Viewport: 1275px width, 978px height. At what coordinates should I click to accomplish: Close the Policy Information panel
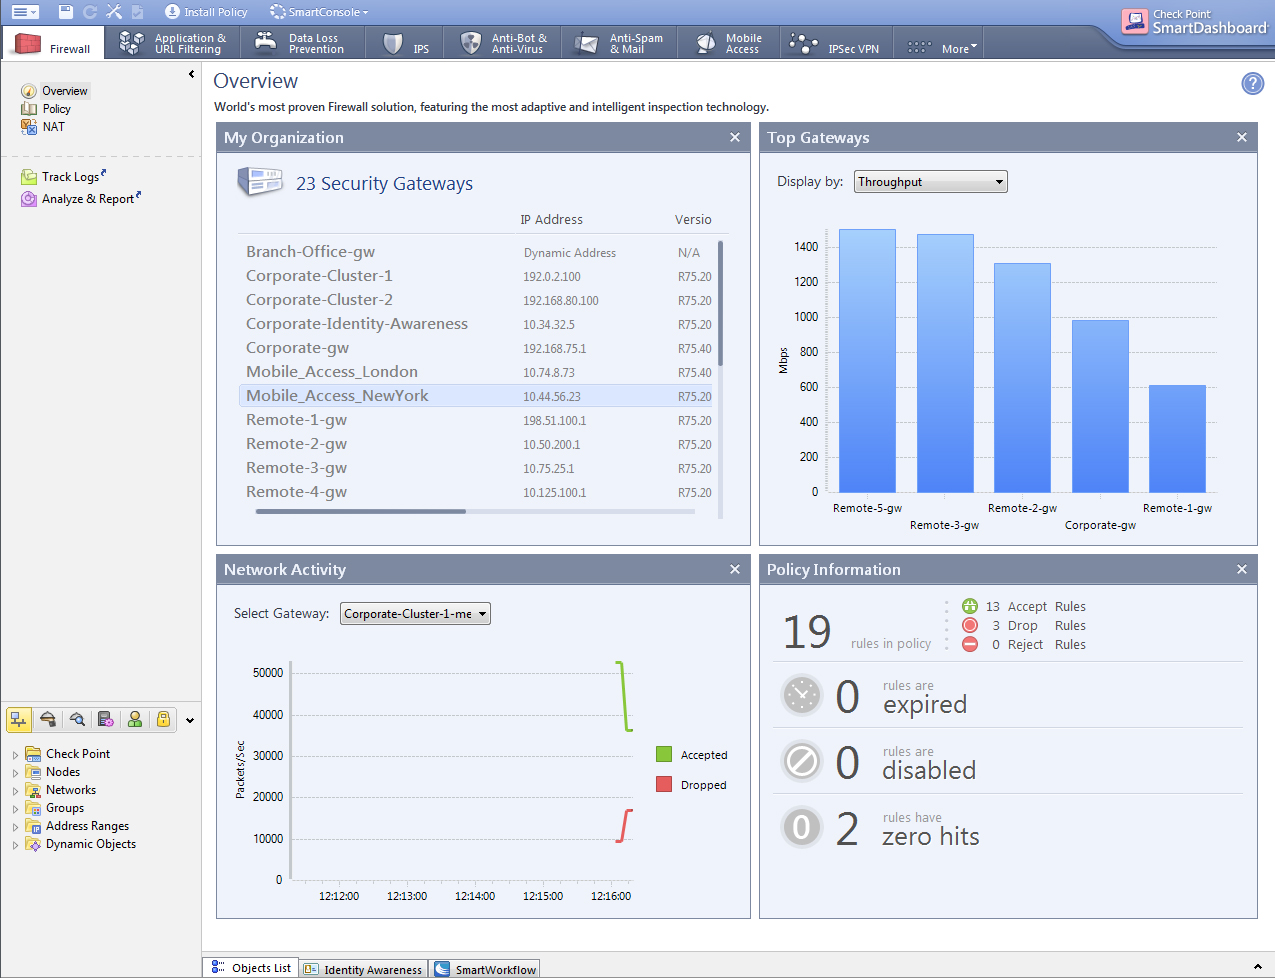[x=1242, y=570]
